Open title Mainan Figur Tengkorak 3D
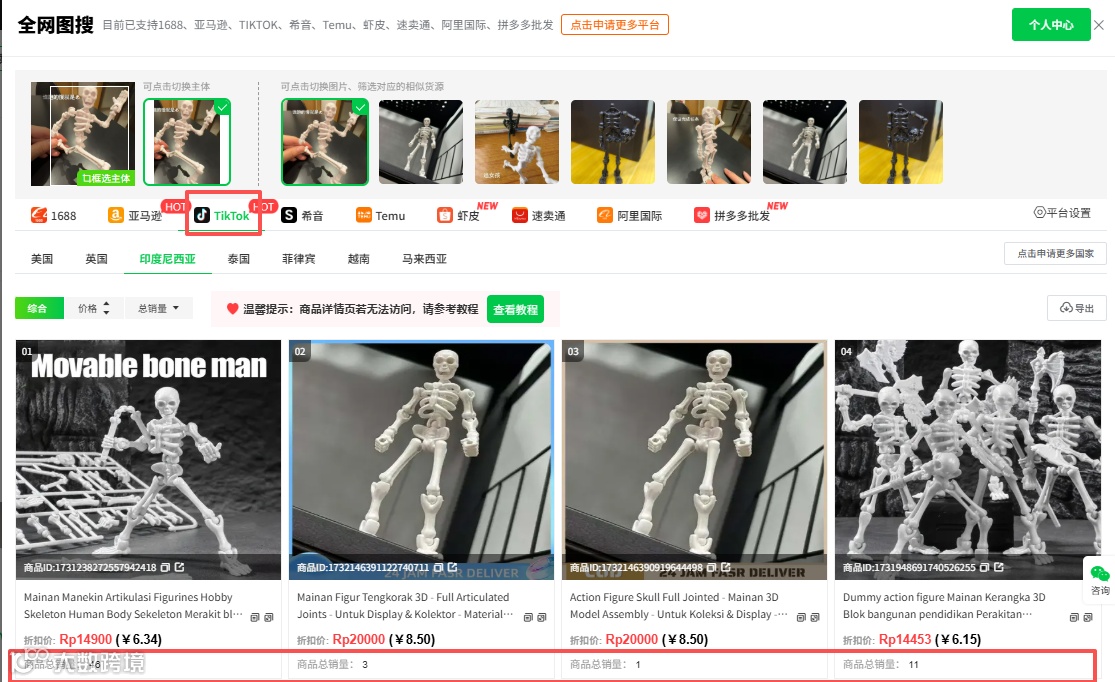Image resolution: width=1115 pixels, height=682 pixels. pyautogui.click(x=405, y=606)
